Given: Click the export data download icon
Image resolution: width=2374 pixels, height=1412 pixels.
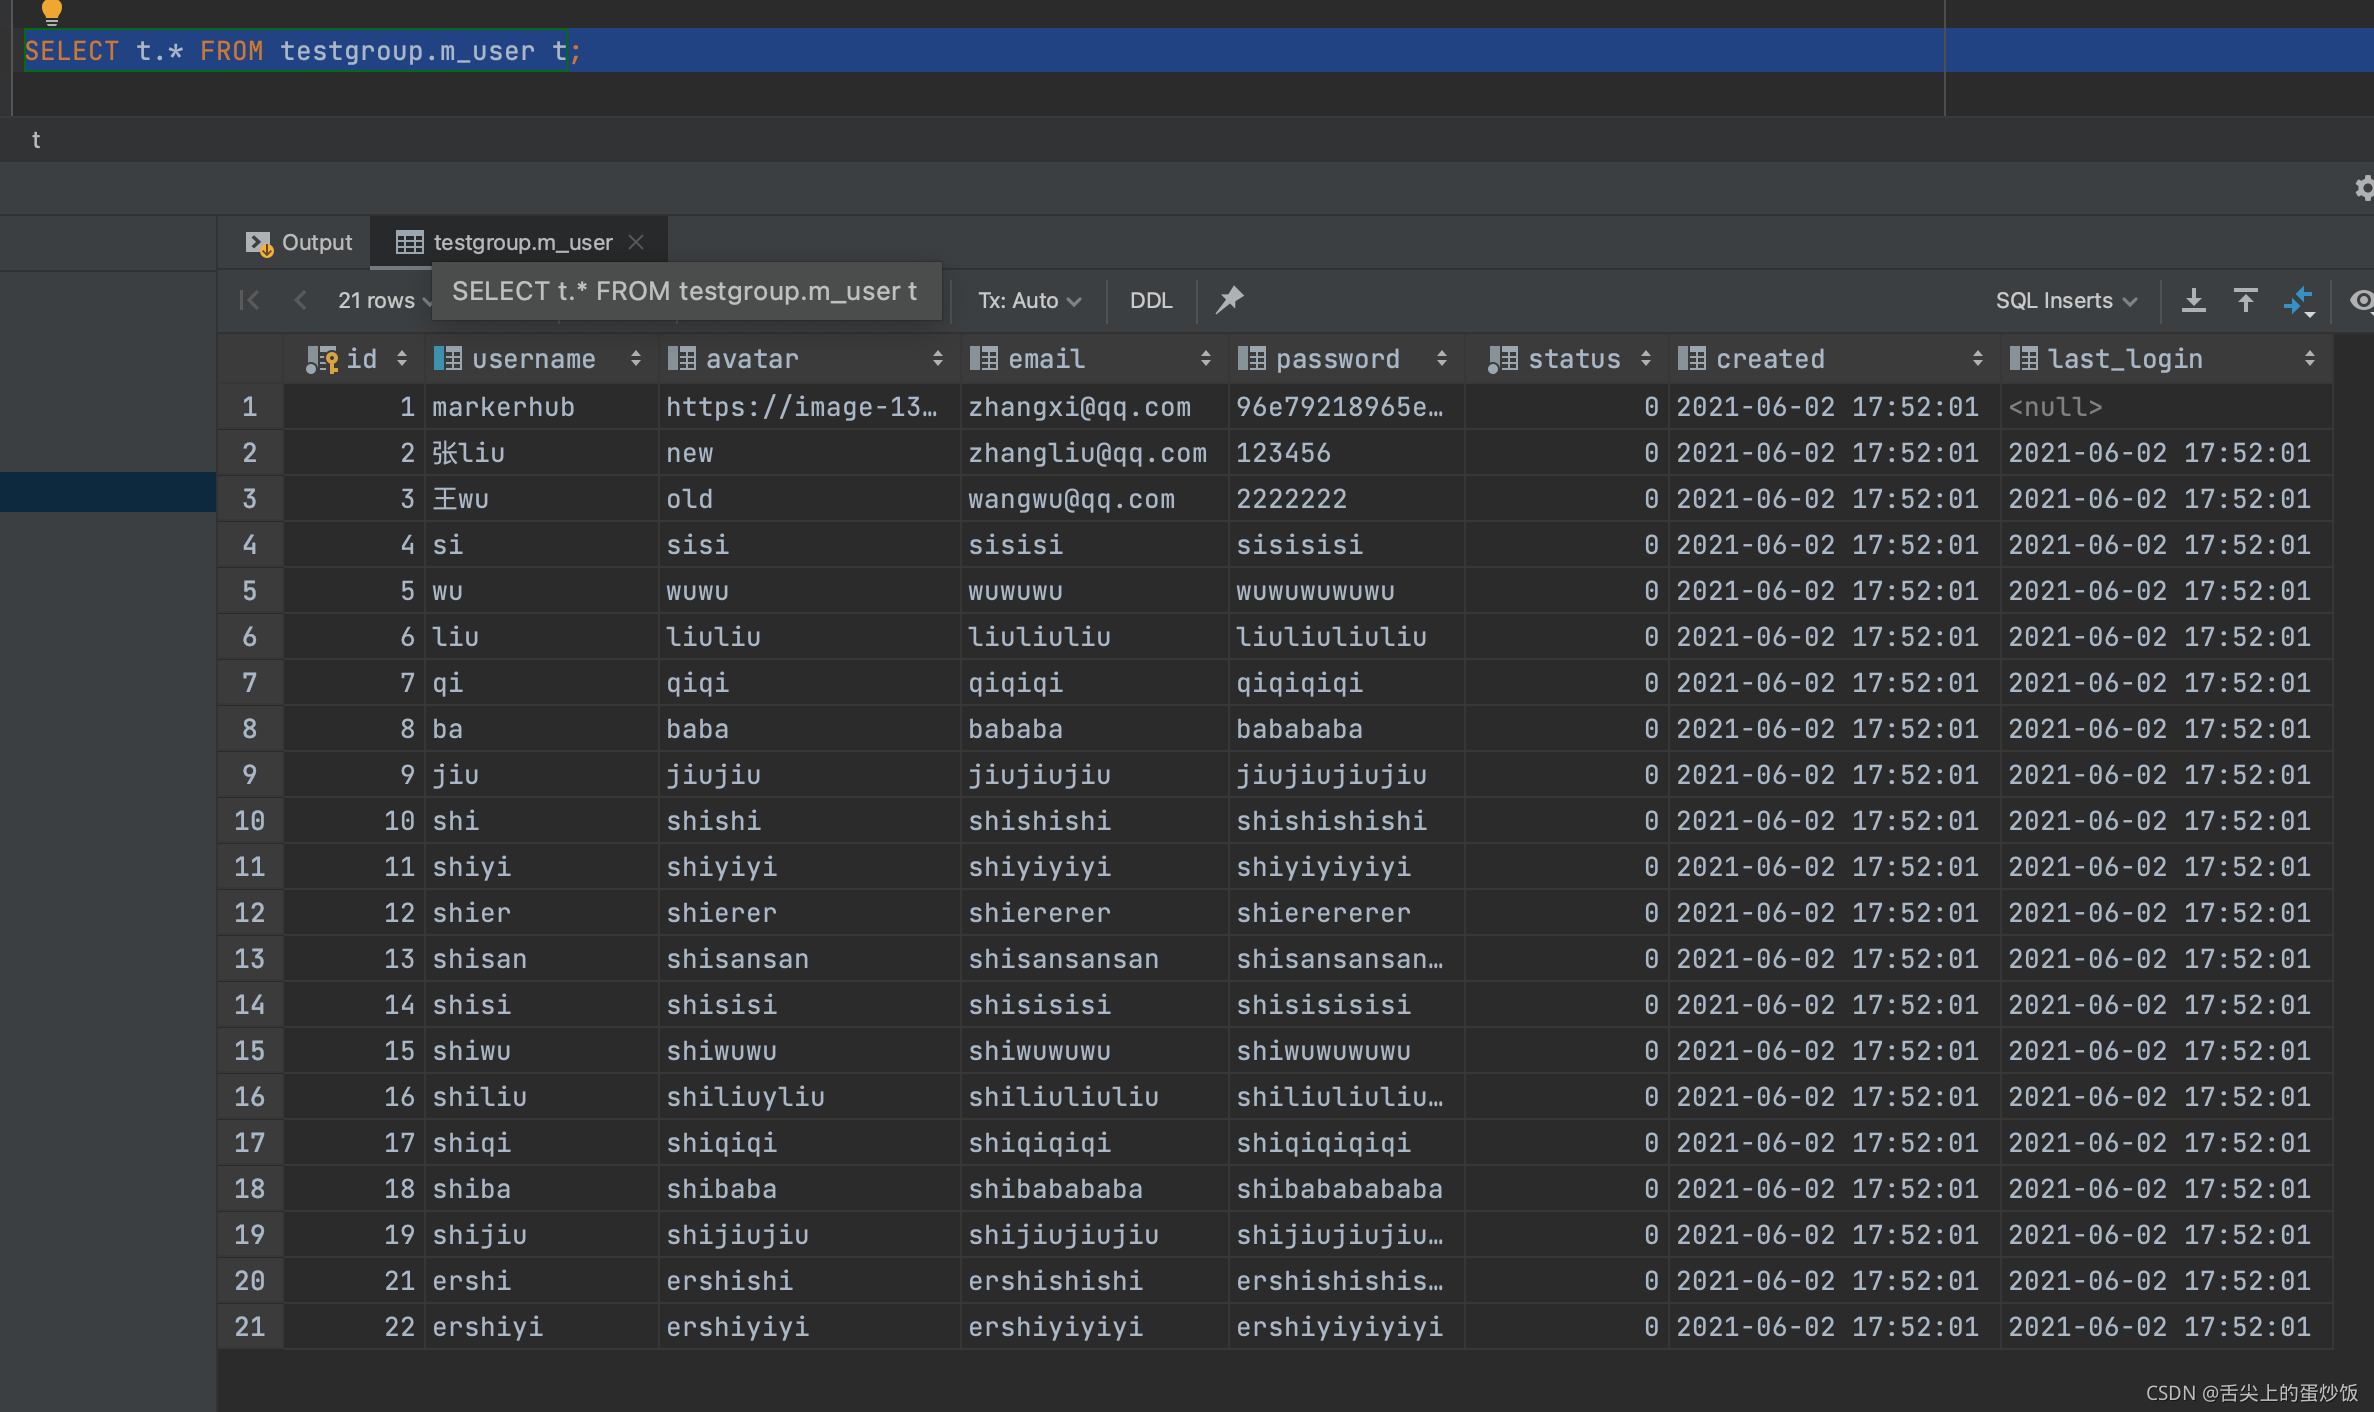Looking at the screenshot, I should [2193, 300].
